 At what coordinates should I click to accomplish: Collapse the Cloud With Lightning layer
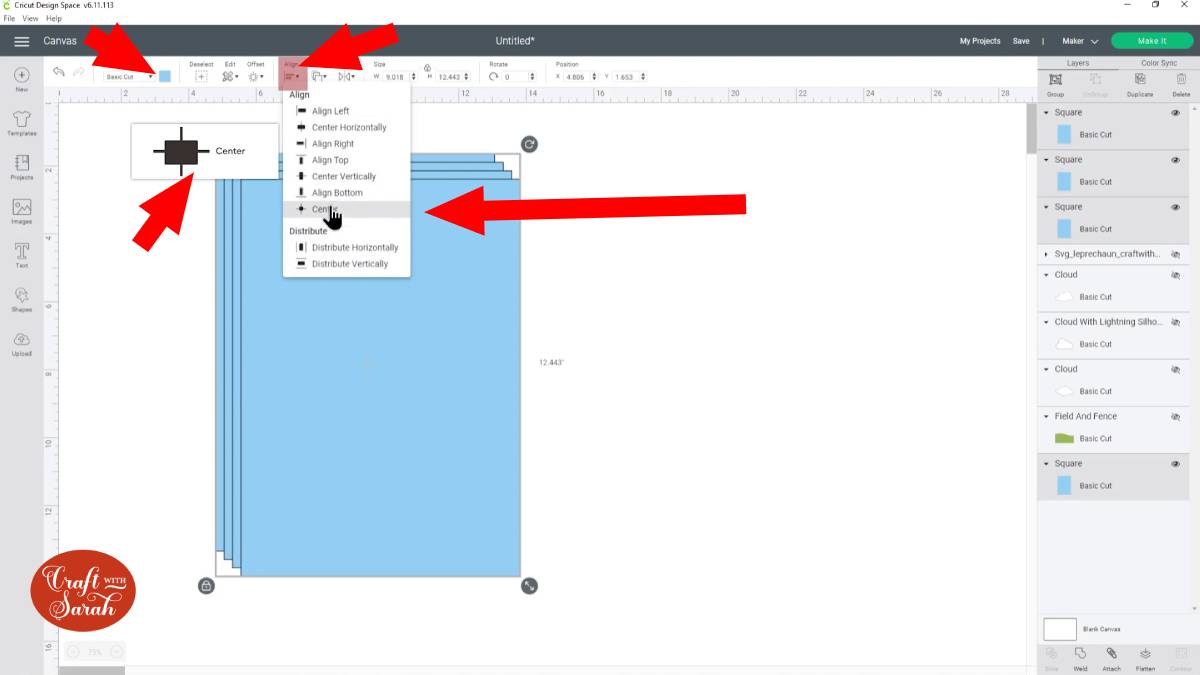pos(1046,322)
